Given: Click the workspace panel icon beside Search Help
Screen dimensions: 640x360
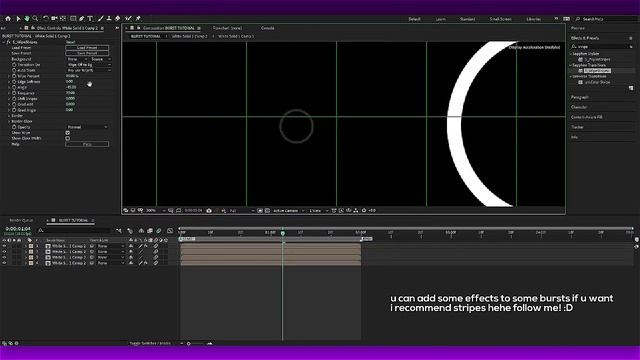Looking at the screenshot, I should (567, 19).
